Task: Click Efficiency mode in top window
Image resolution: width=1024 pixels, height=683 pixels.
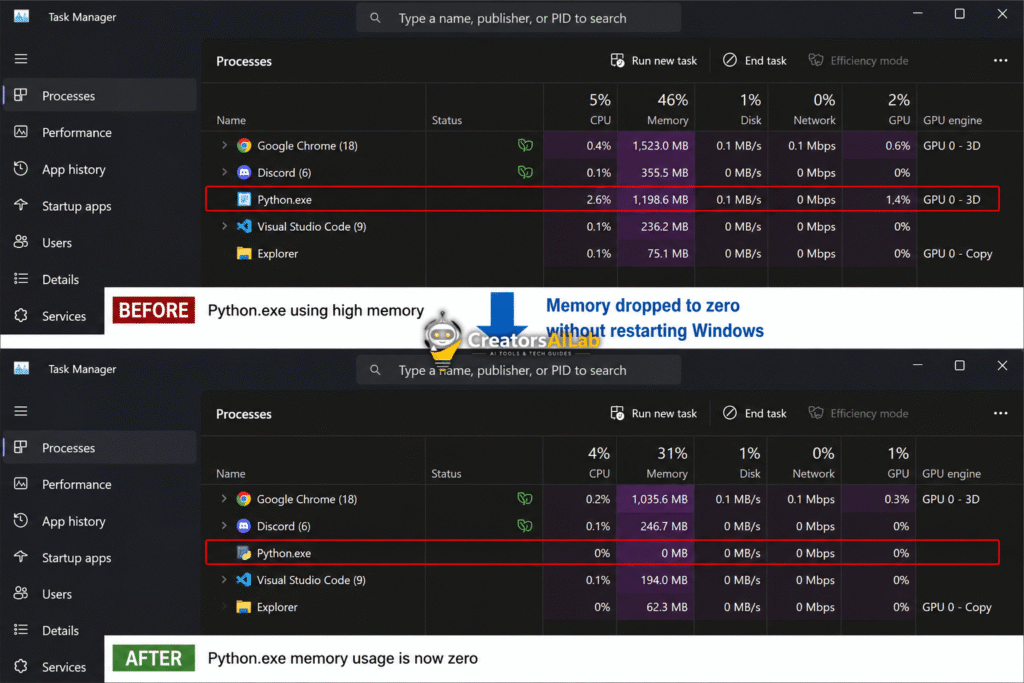Action: [x=858, y=60]
